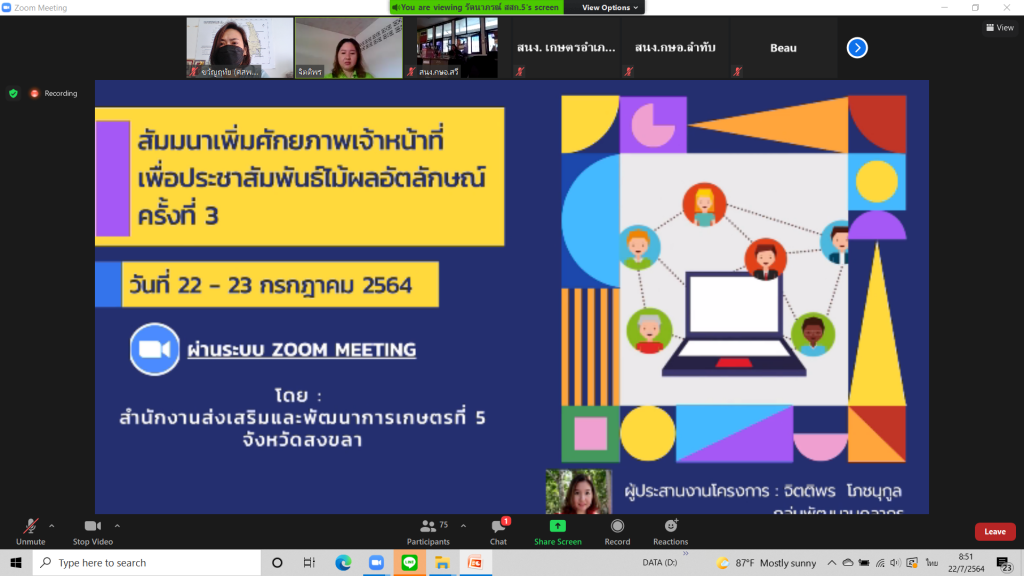
Task: Switch input language ไทย indicator
Action: pos(931,562)
